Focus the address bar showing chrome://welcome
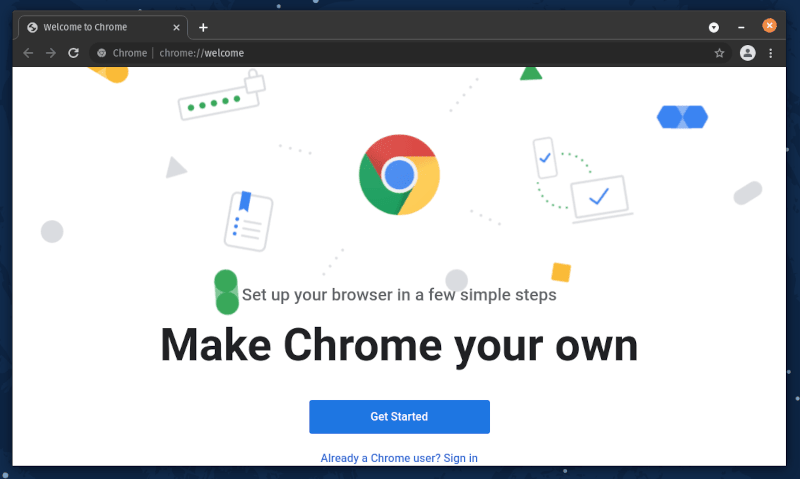Image resolution: width=800 pixels, height=479 pixels. click(x=400, y=53)
